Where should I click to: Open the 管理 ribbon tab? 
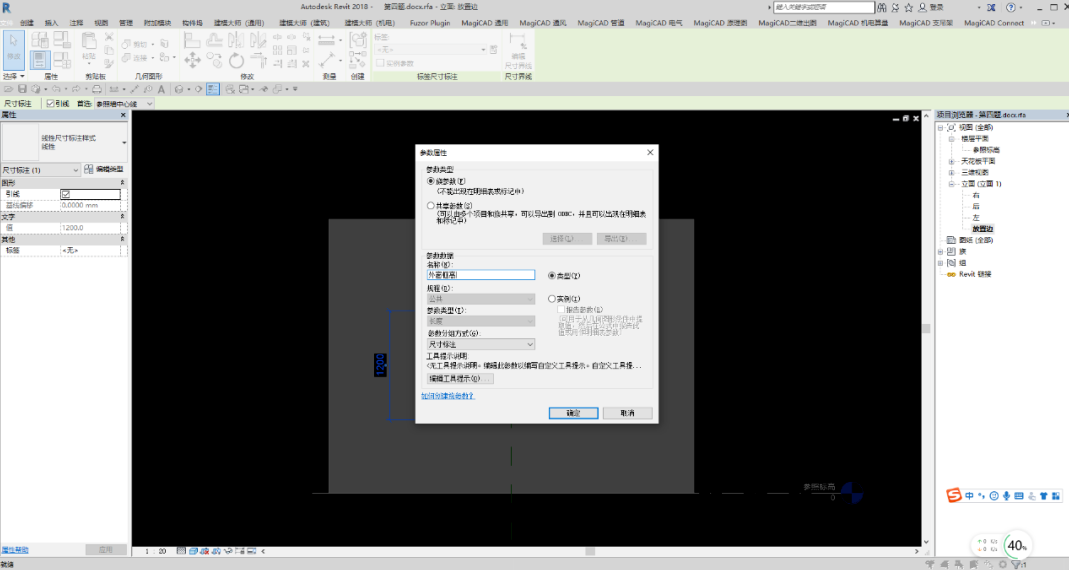pyautogui.click(x=126, y=23)
